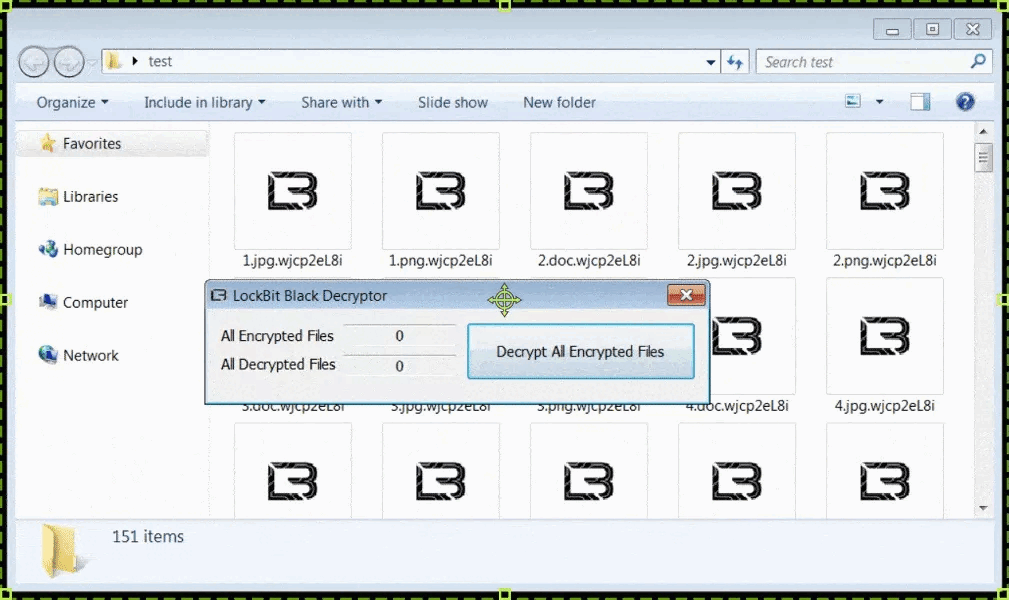Click the Back navigation arrow button
The height and width of the screenshot is (600, 1009).
click(33, 62)
